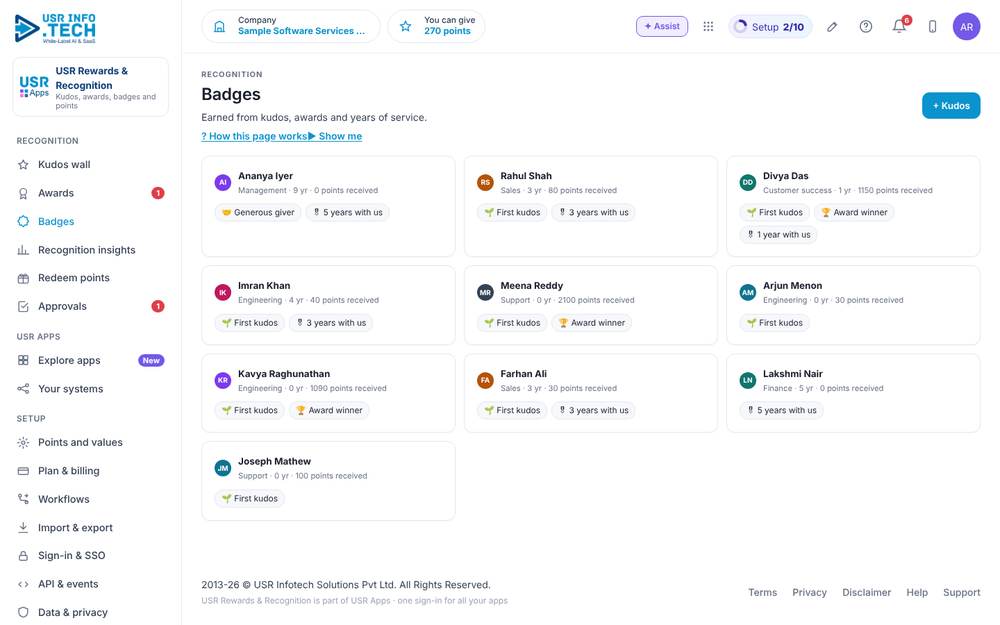The image size is (1000, 625).
Task: Click the mobile phone icon in header
Action: (x=932, y=27)
